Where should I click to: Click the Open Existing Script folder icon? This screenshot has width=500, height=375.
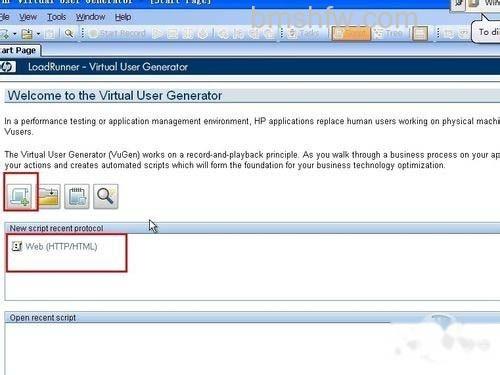click(x=49, y=196)
